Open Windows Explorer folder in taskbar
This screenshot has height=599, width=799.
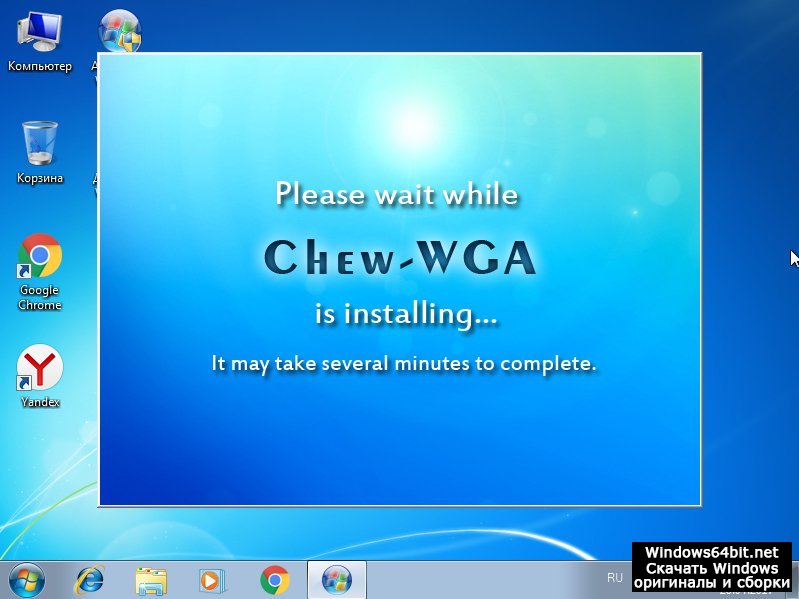click(x=151, y=579)
